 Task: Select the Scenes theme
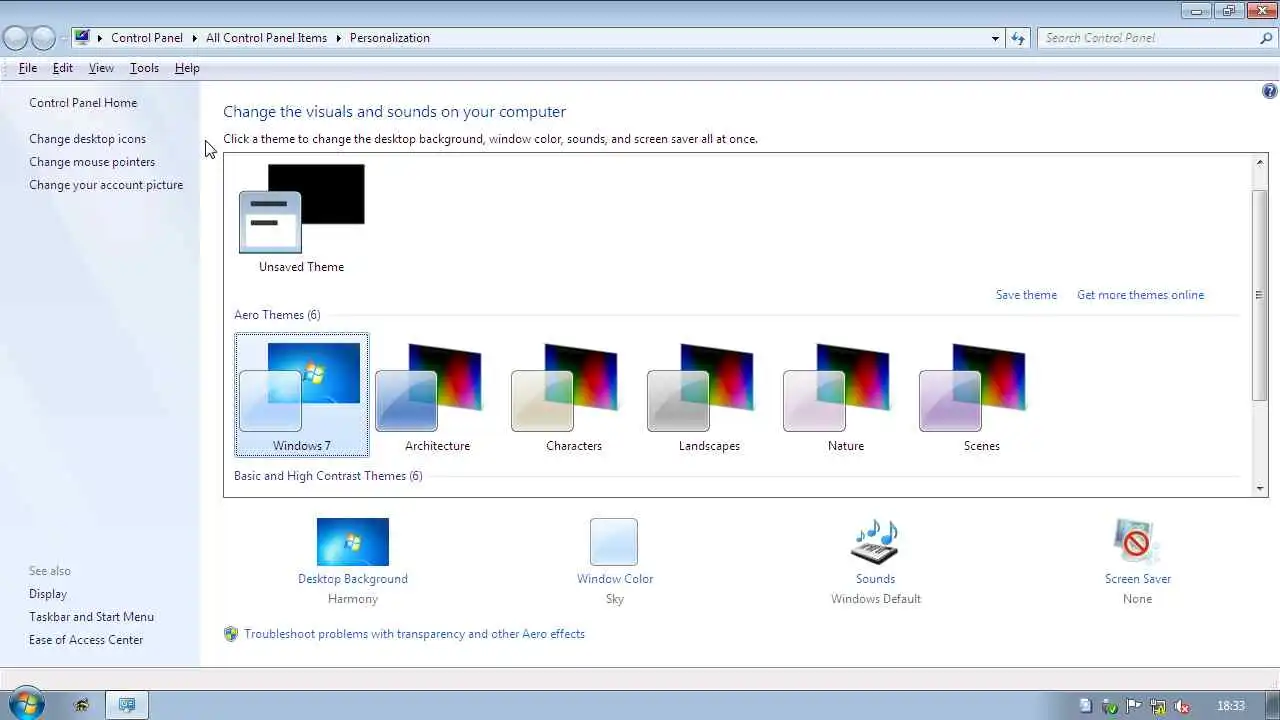coord(981,395)
